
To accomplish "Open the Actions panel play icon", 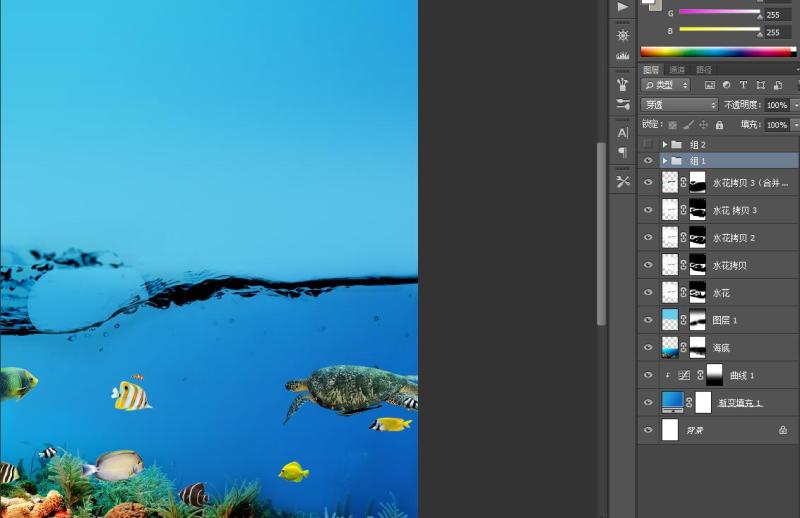I will [622, 7].
